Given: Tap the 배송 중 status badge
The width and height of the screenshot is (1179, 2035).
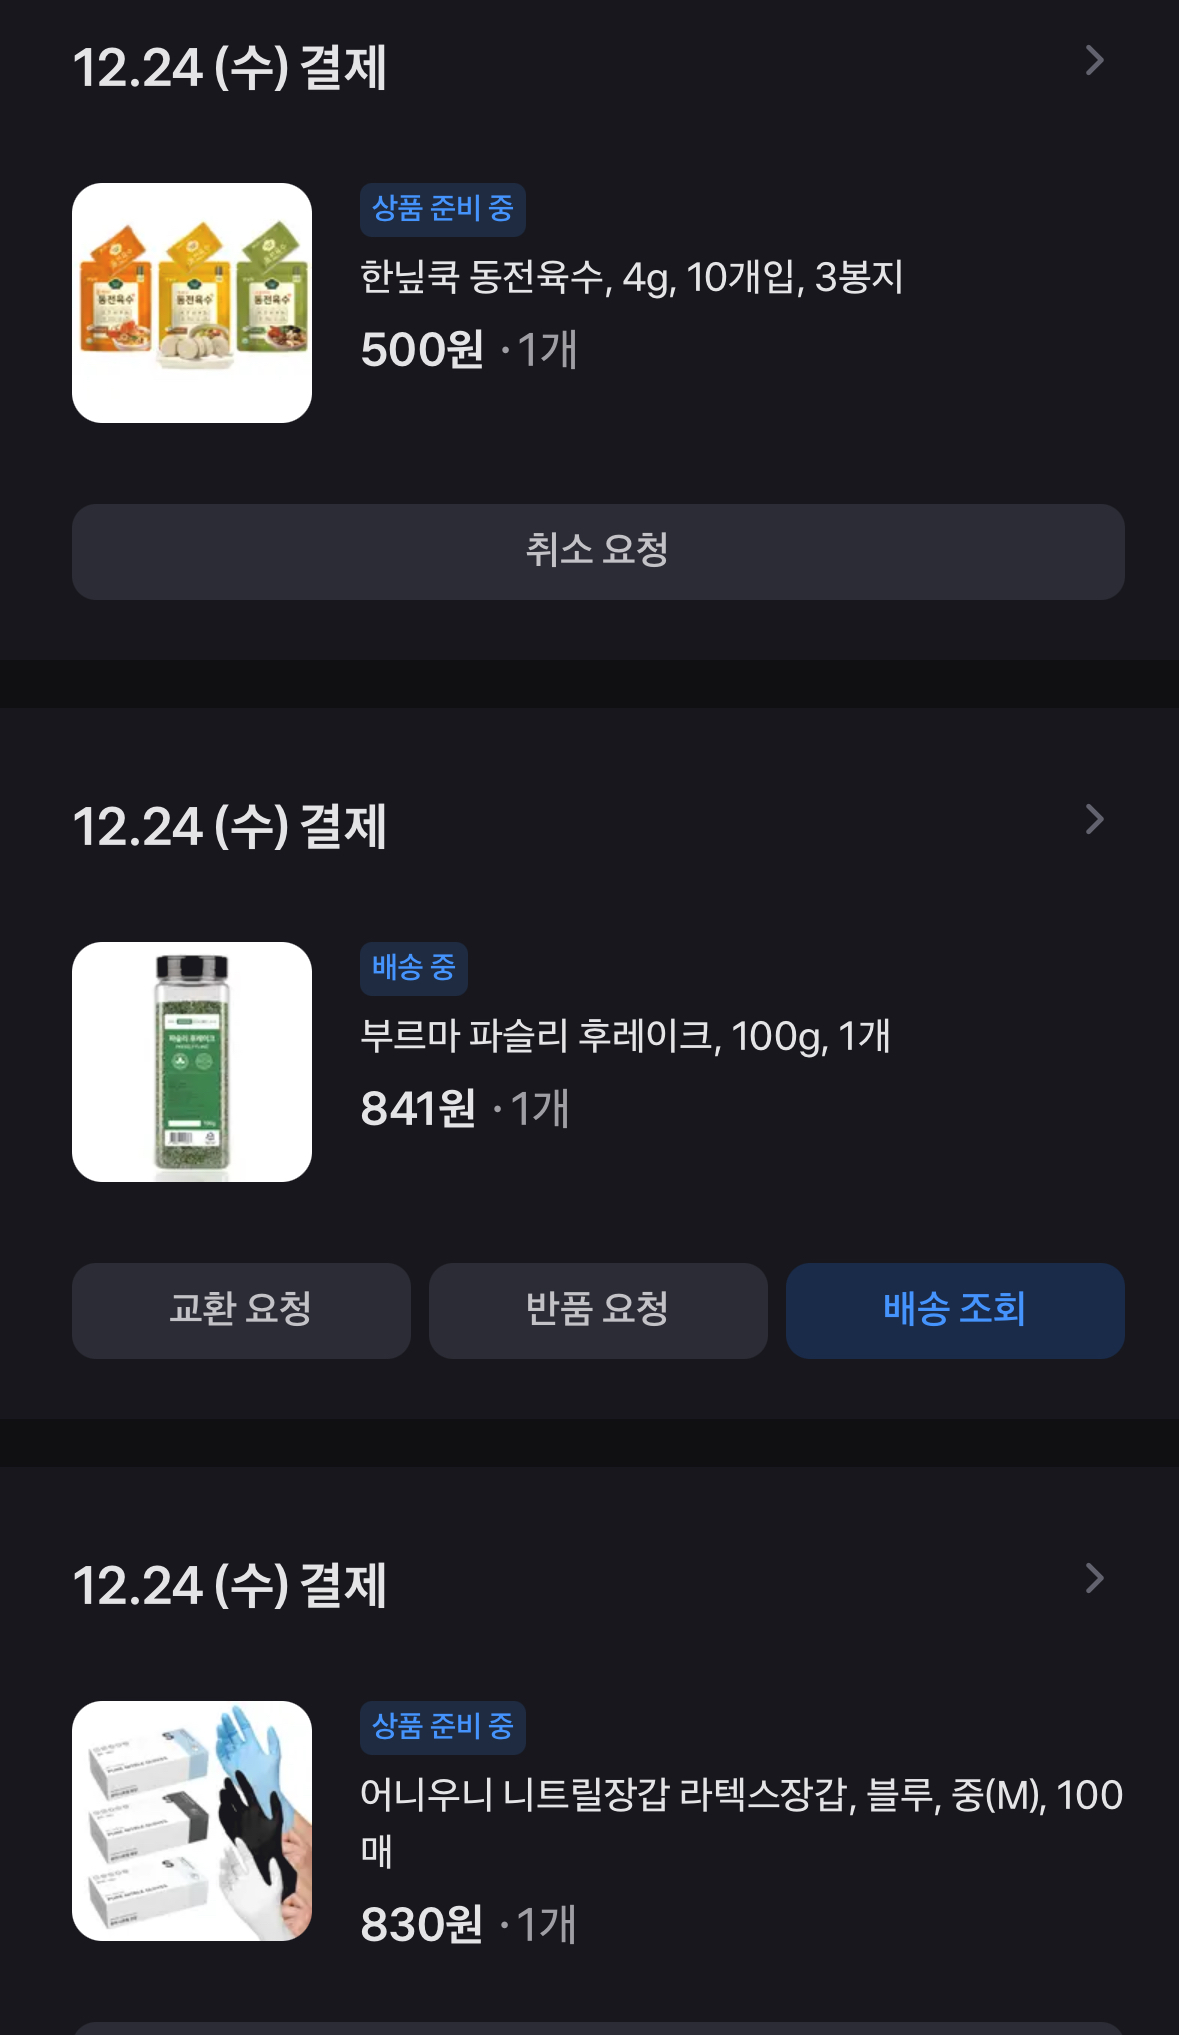Looking at the screenshot, I should click(x=413, y=969).
